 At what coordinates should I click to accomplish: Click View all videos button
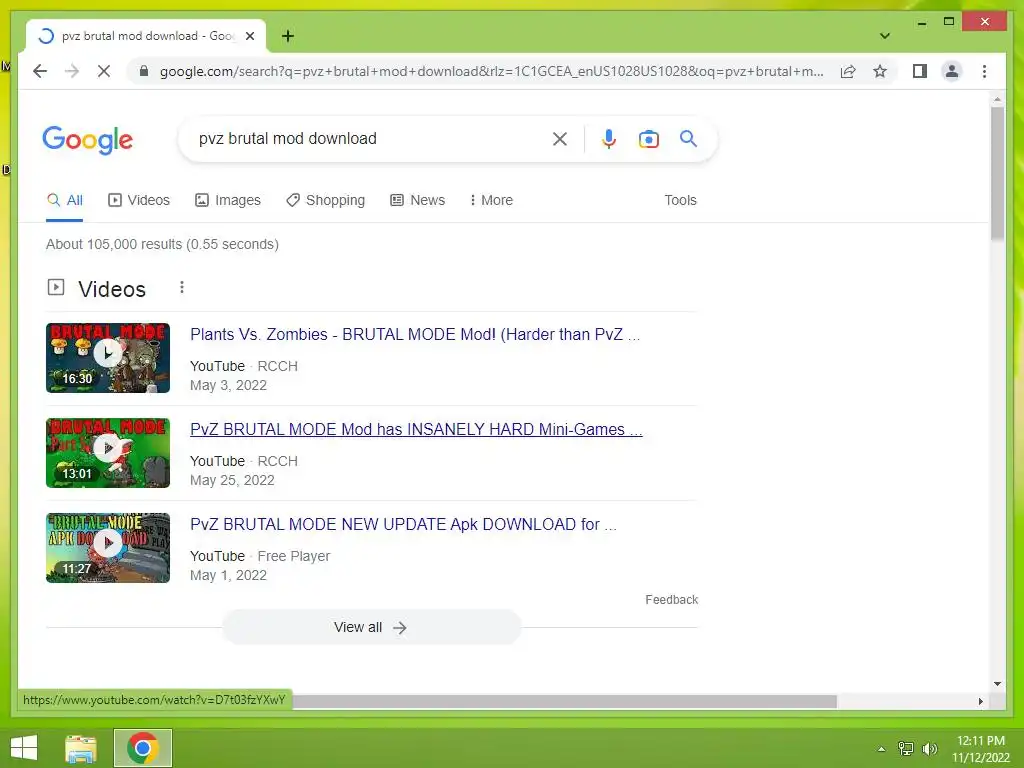371,628
